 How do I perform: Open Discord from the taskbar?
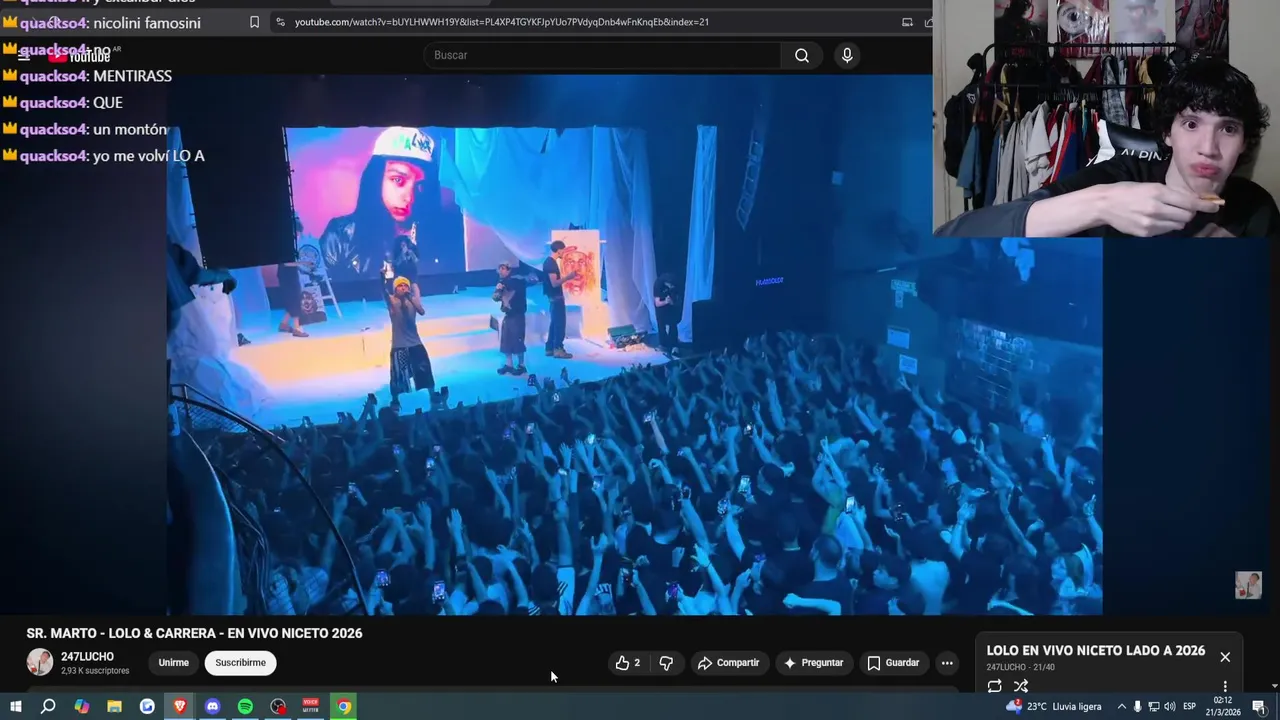click(x=212, y=707)
